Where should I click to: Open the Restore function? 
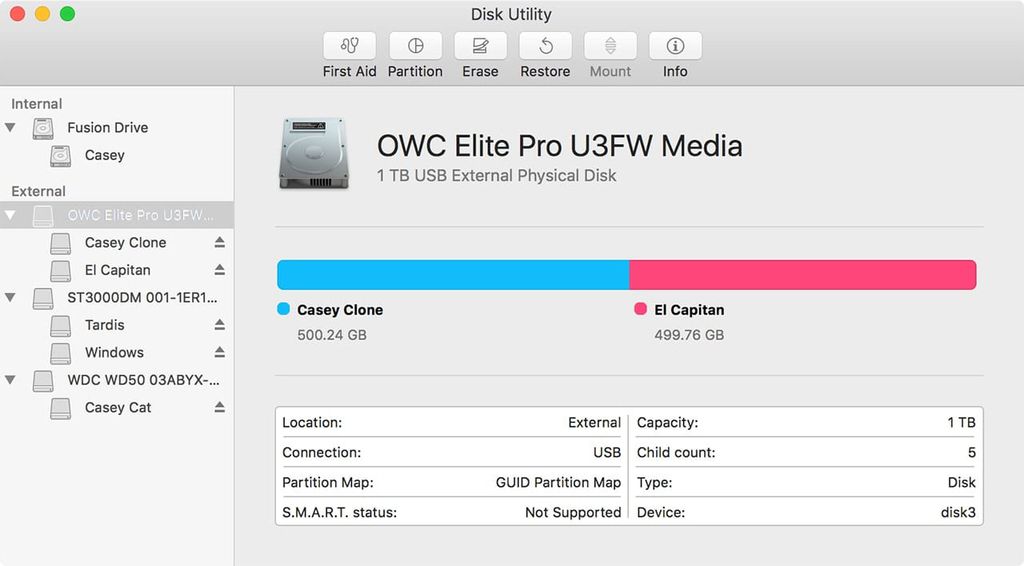click(545, 46)
